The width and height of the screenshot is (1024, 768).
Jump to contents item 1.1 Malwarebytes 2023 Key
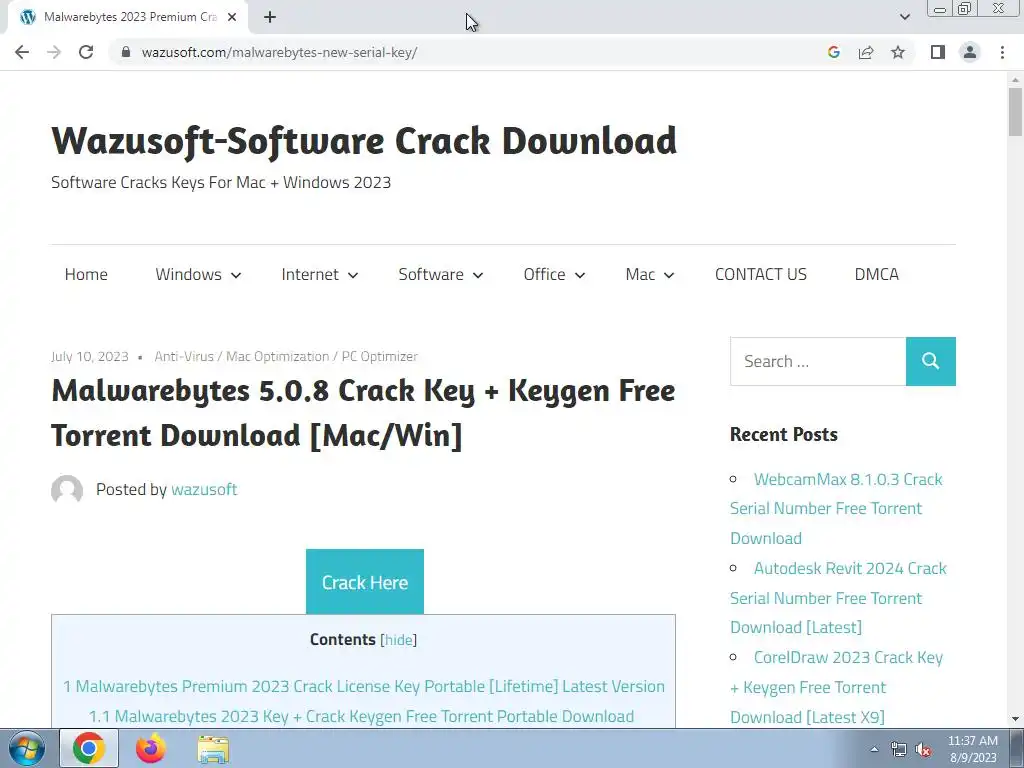pos(361,716)
